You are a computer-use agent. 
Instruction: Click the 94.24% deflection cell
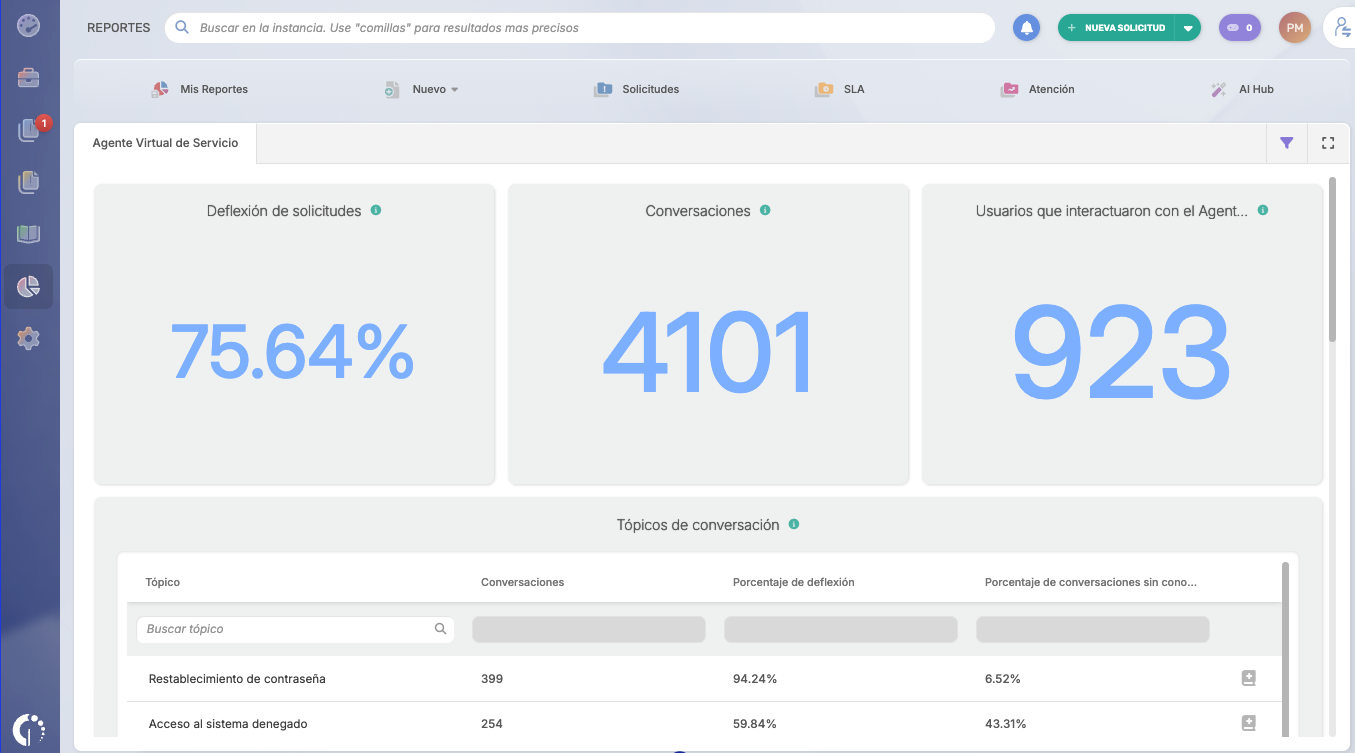[x=755, y=678]
